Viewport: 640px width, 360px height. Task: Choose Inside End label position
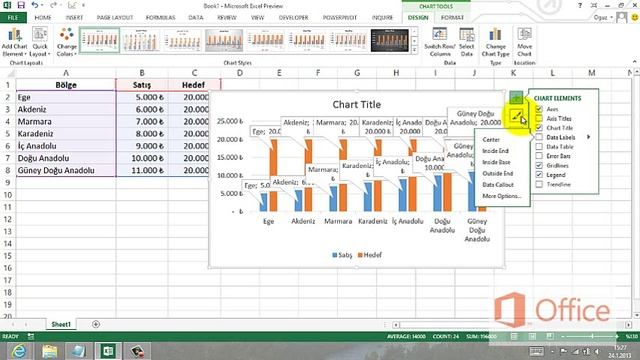(496, 151)
